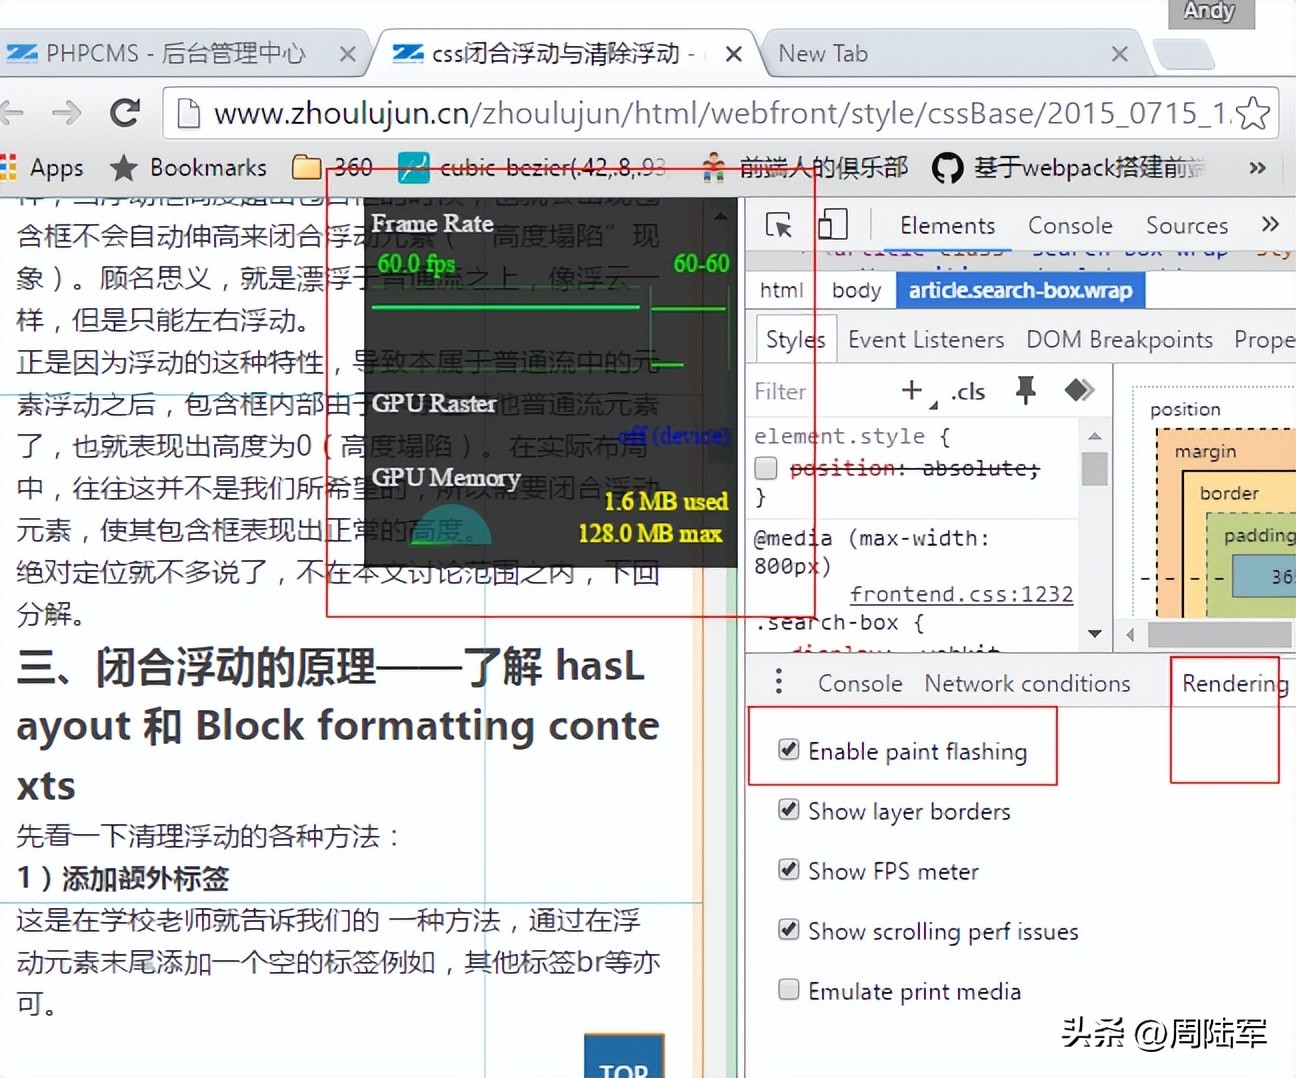Image resolution: width=1296 pixels, height=1078 pixels.
Task: Expand hidden DevTools panels via chevron
Action: [x=1270, y=224]
